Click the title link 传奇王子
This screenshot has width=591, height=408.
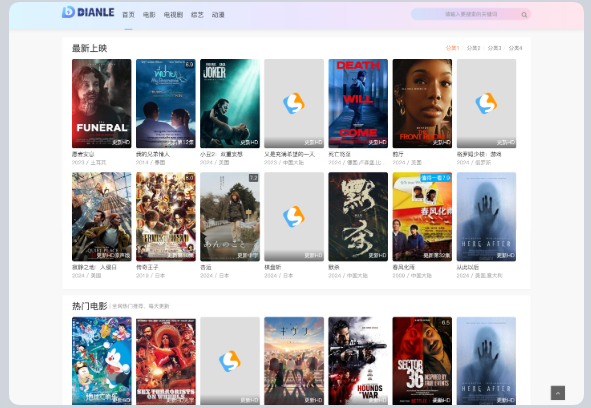coord(147,267)
